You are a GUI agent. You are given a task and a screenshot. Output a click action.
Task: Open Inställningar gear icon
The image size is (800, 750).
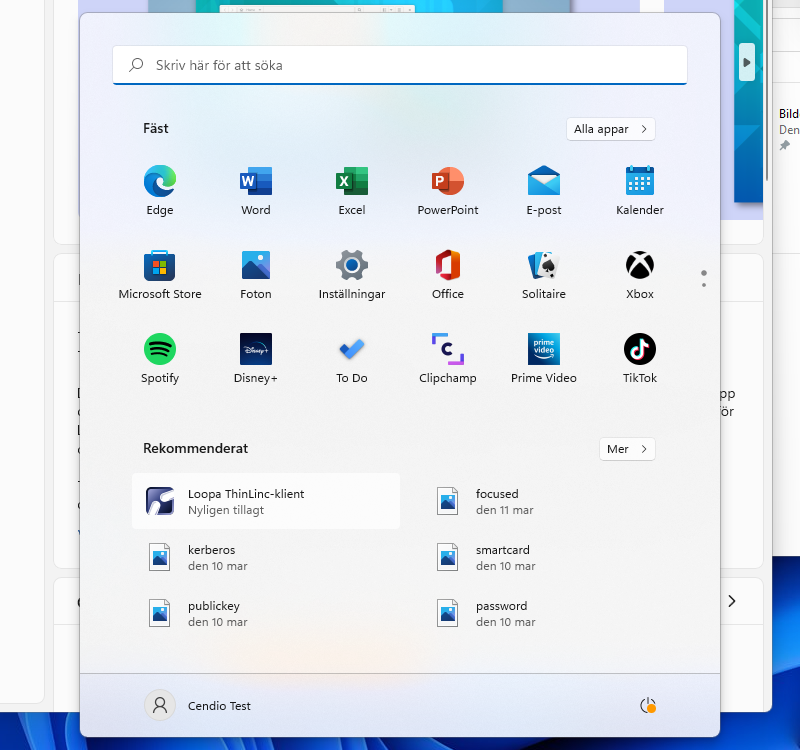(x=352, y=274)
